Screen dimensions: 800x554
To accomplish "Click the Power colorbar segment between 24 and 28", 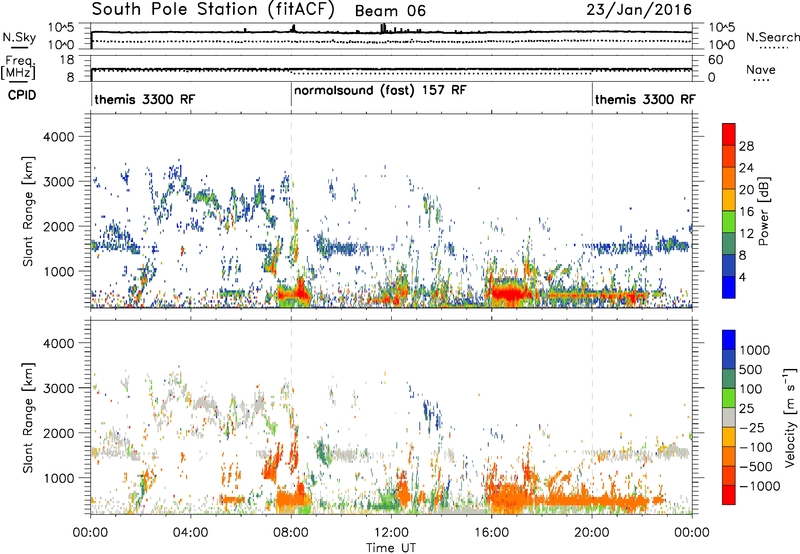I will click(x=729, y=157).
